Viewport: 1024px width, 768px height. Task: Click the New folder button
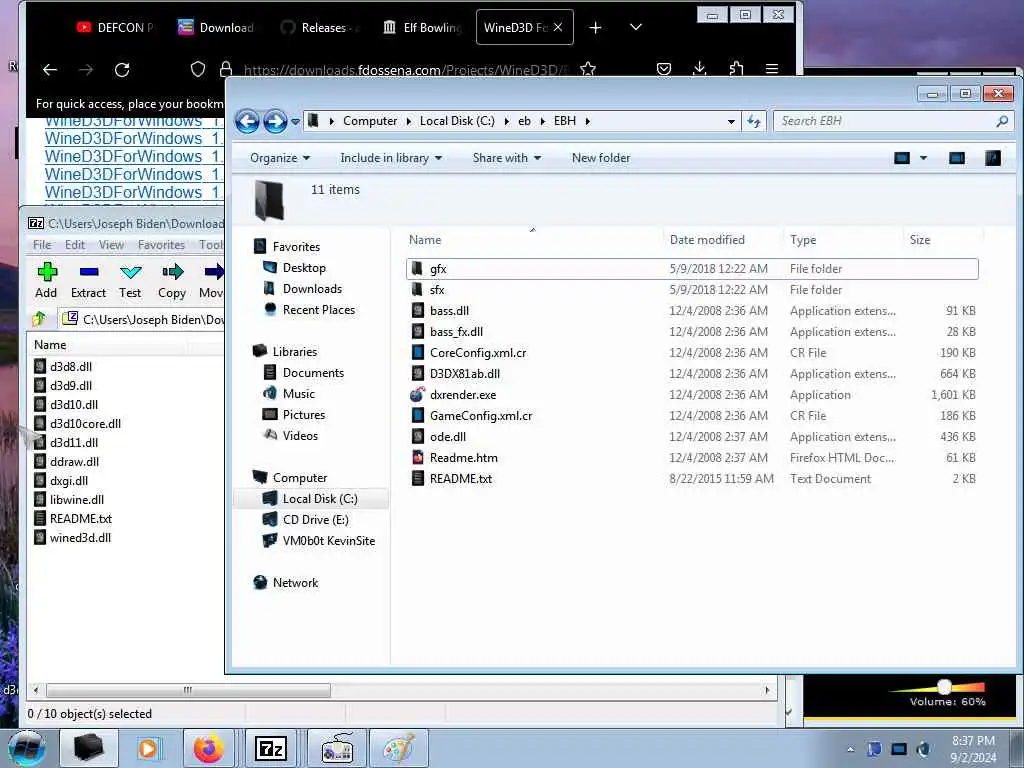[601, 158]
